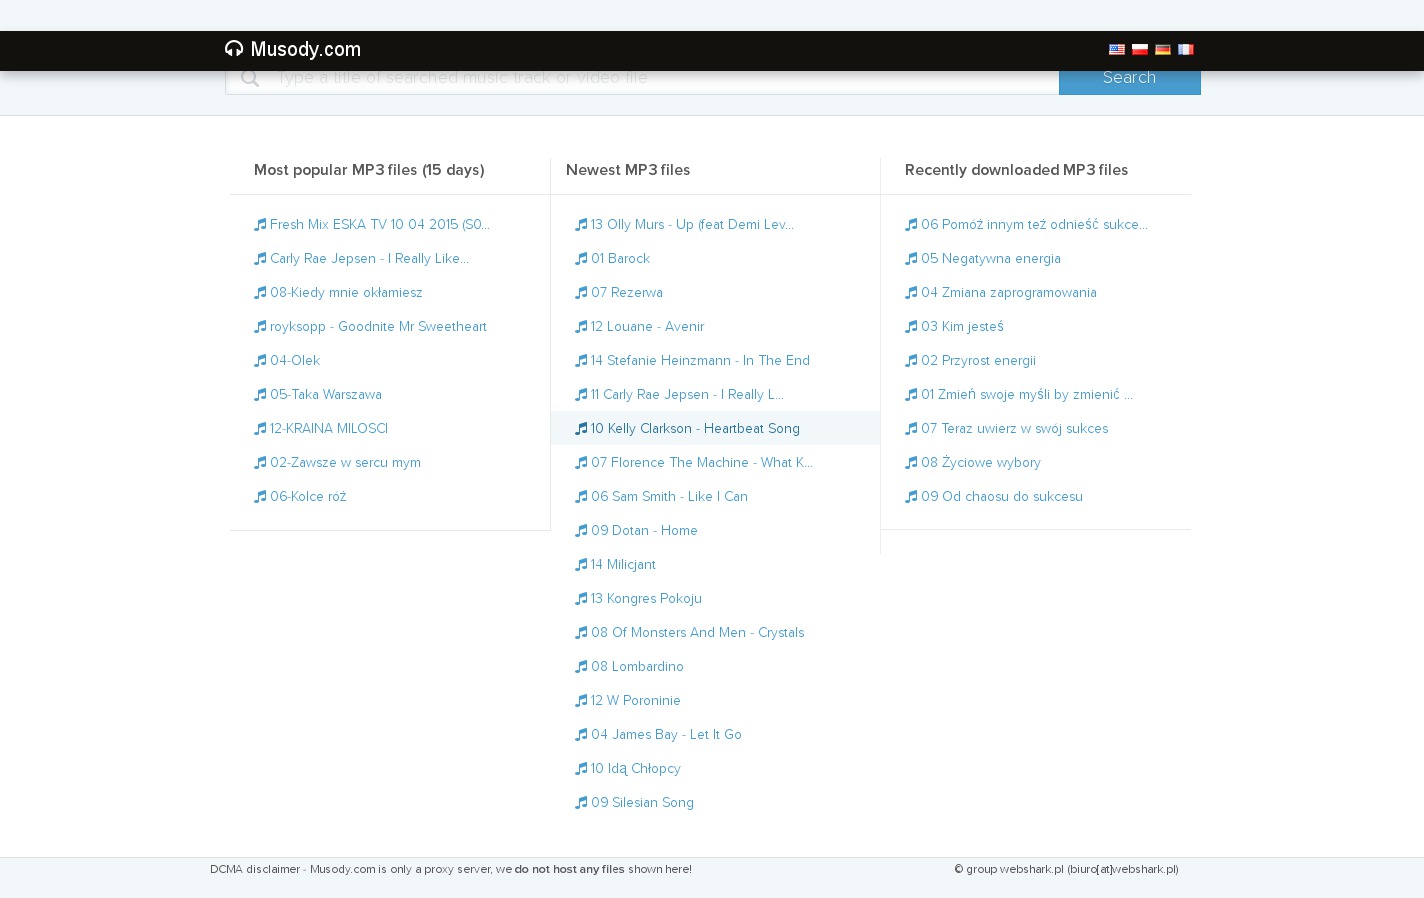Screen dimensions: 1424x898
Task: Open '08 Życiowe wybory' from recent downloads
Action: (x=980, y=463)
